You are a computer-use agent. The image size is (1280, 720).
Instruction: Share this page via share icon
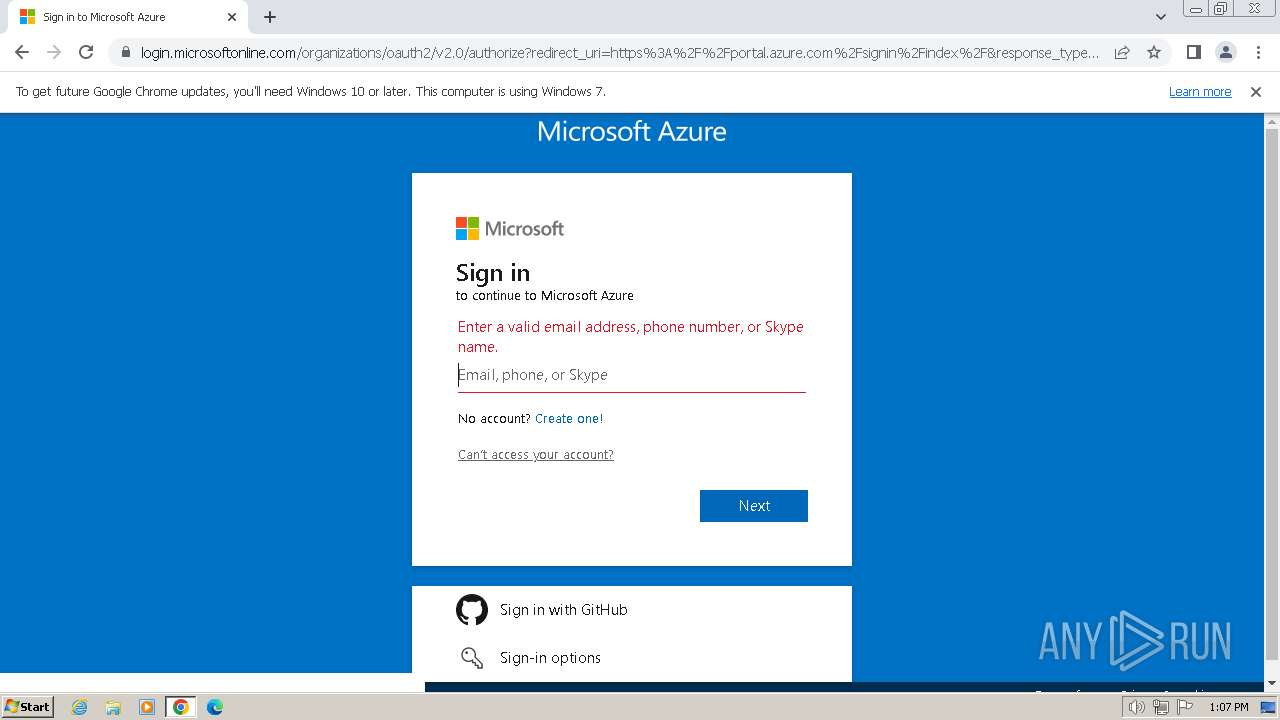pos(1122,52)
